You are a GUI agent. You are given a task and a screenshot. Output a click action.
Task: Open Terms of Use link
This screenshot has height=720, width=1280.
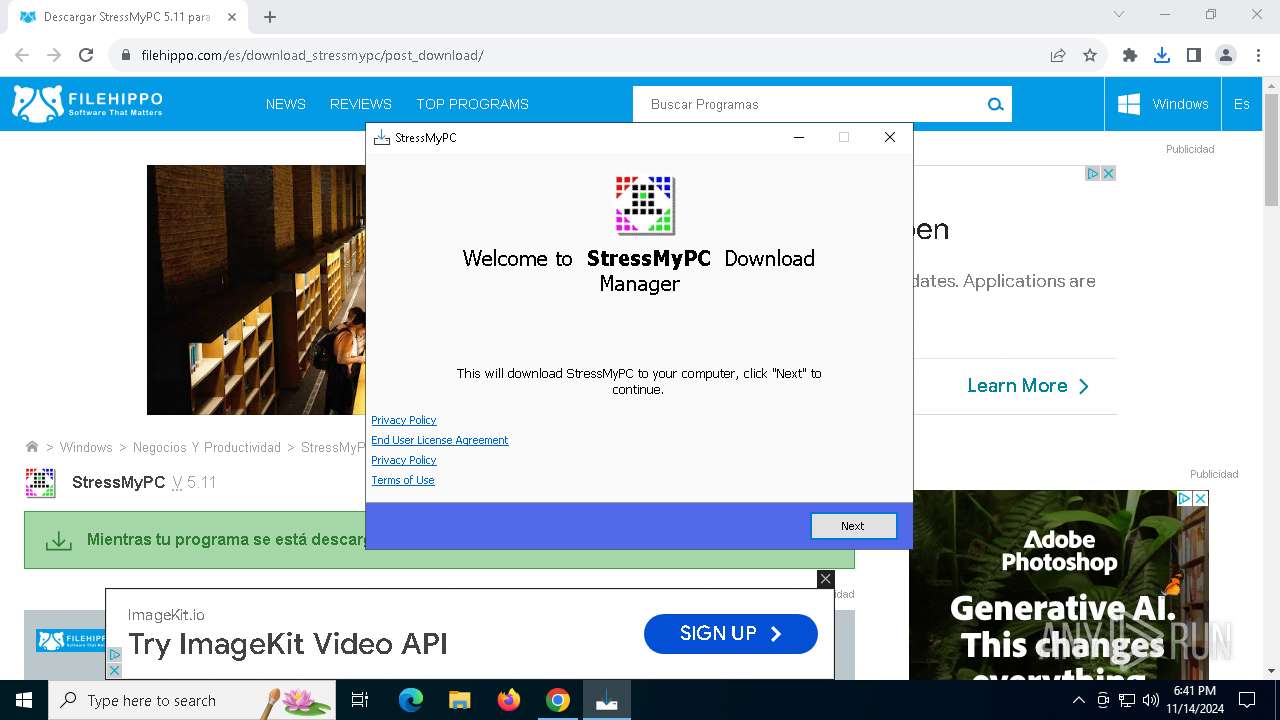tap(403, 480)
